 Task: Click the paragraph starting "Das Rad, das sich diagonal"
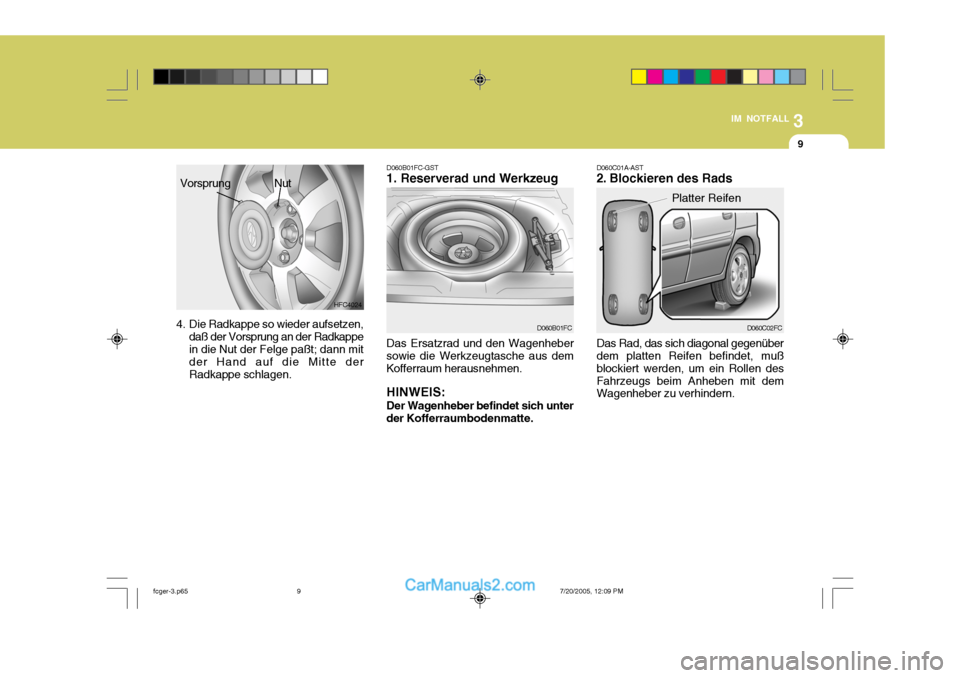[690, 368]
